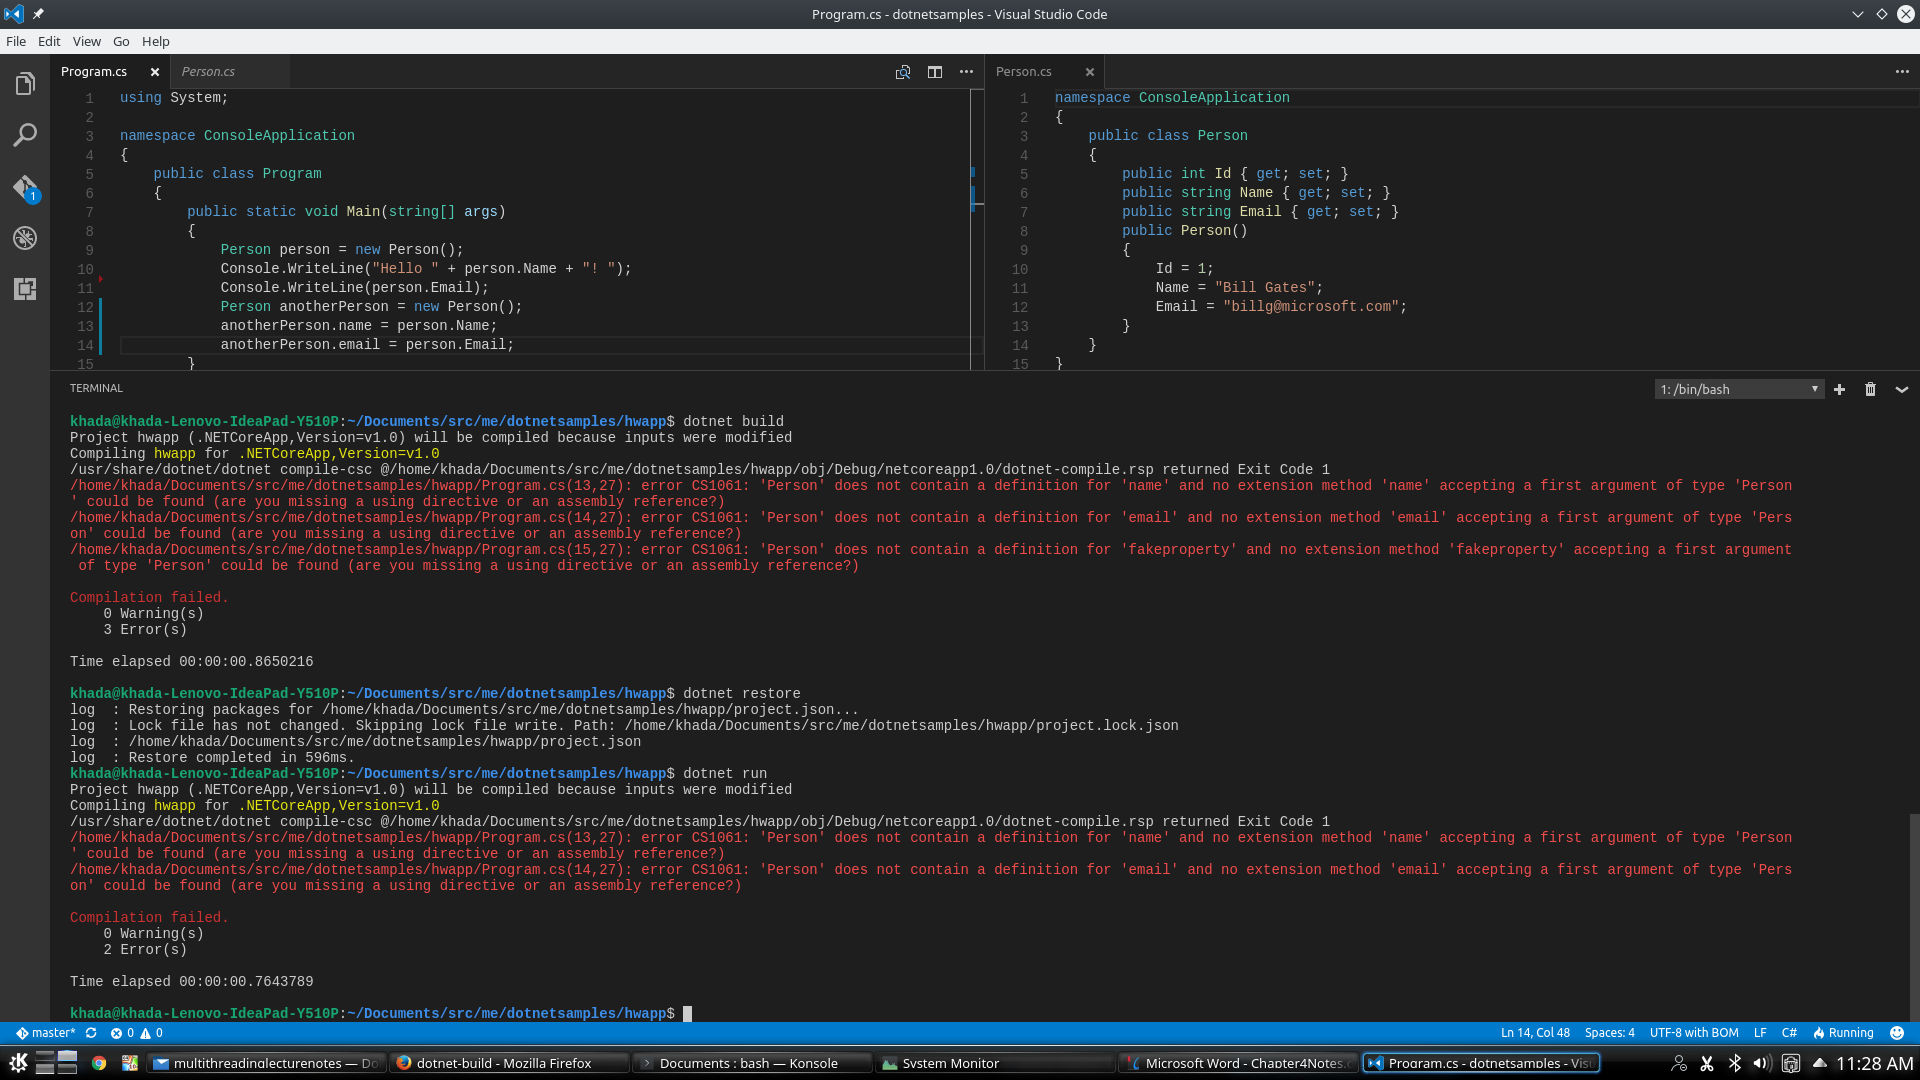
Task: Change indentation via Spaces: 4
Action: pos(1610,1033)
